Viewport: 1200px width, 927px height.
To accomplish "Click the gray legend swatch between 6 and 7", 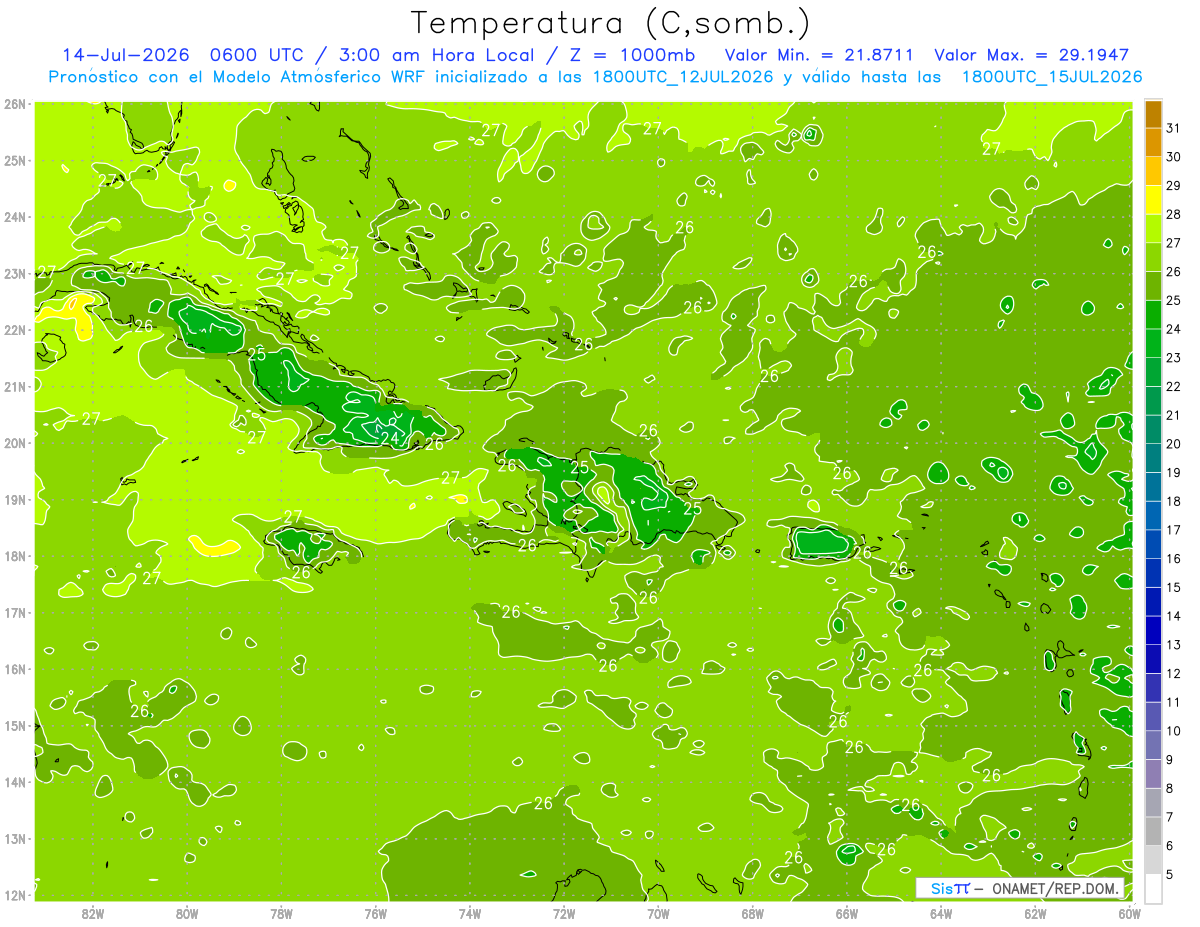I will coord(1153,831).
